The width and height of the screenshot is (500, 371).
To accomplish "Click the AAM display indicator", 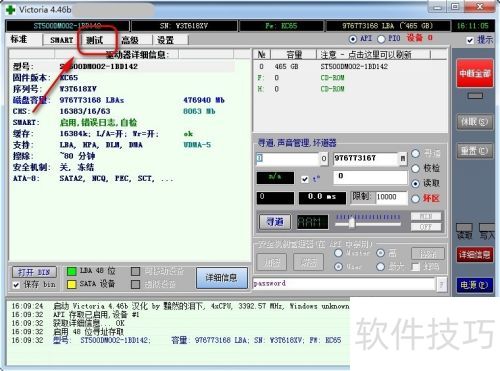I will 312,222.
